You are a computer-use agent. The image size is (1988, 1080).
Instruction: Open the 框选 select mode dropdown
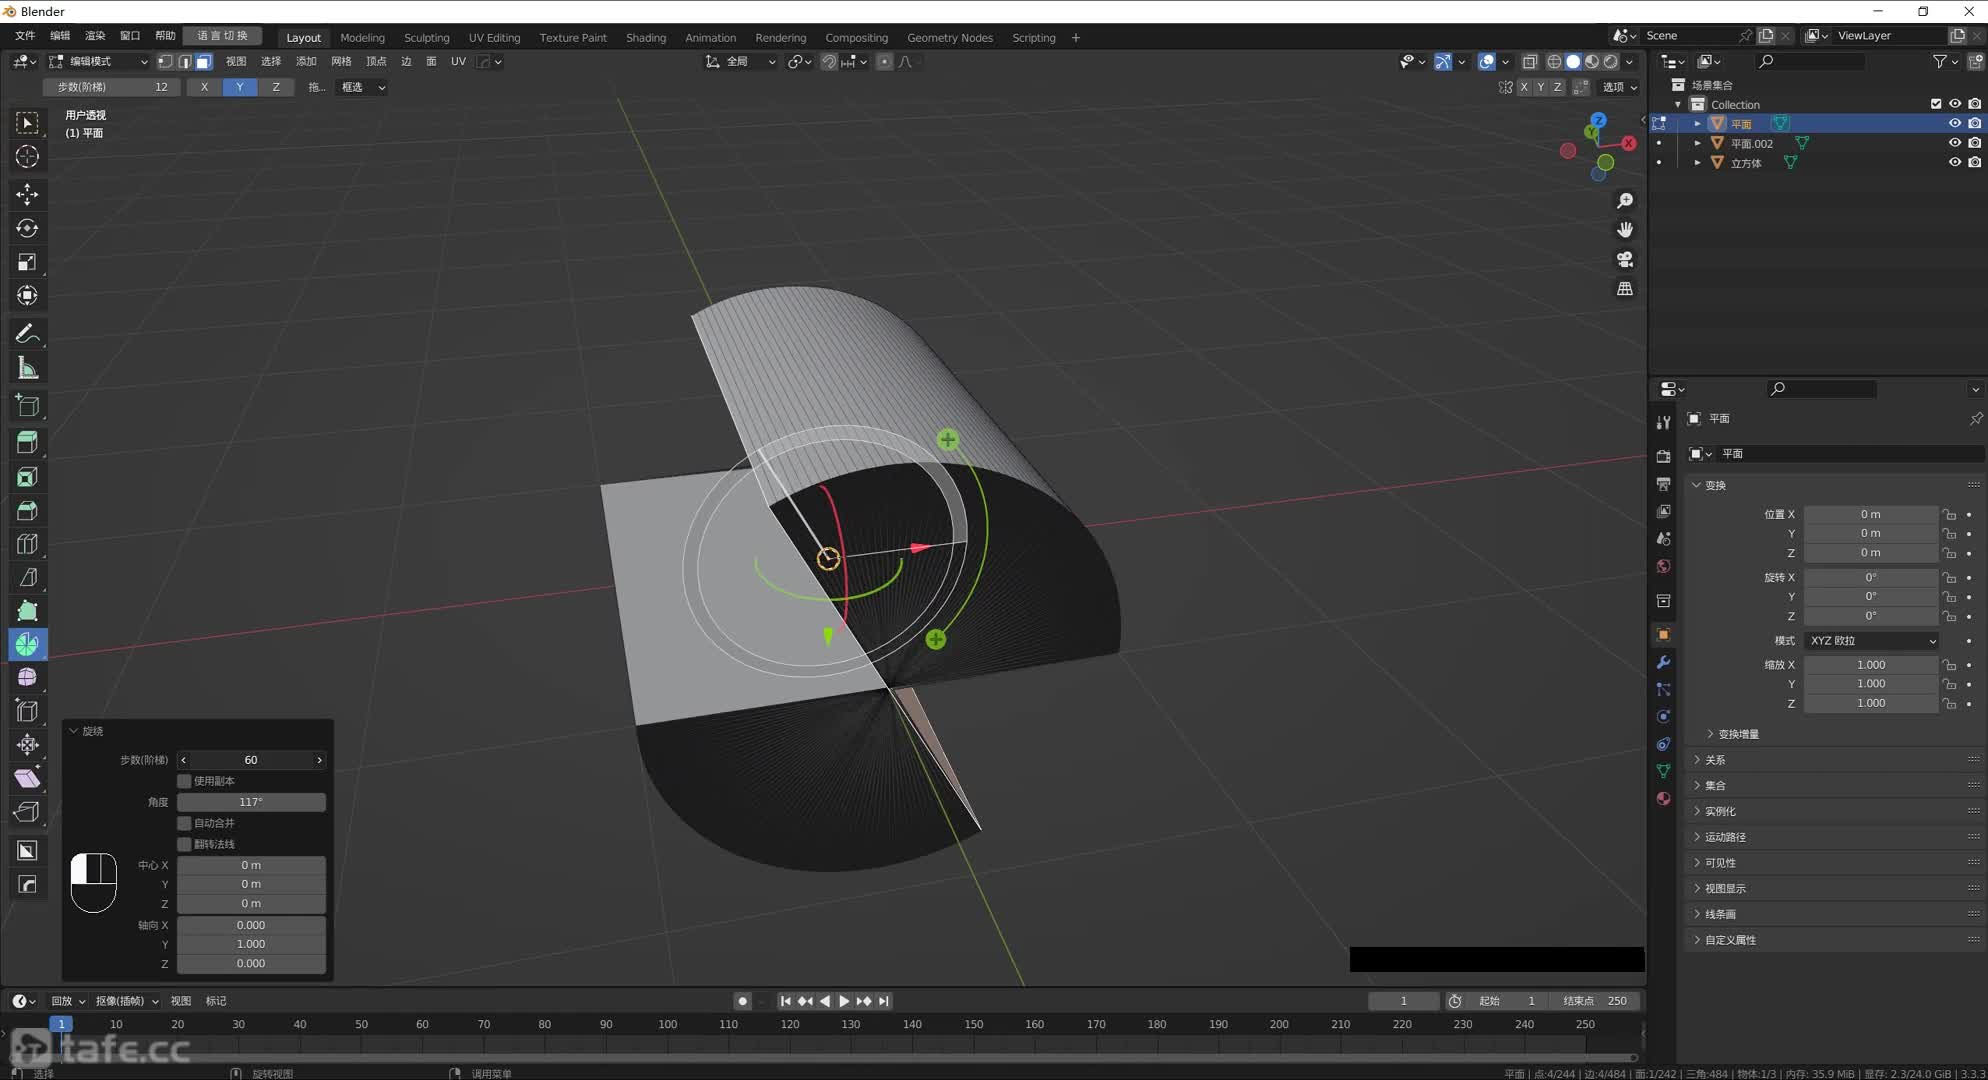tap(362, 87)
